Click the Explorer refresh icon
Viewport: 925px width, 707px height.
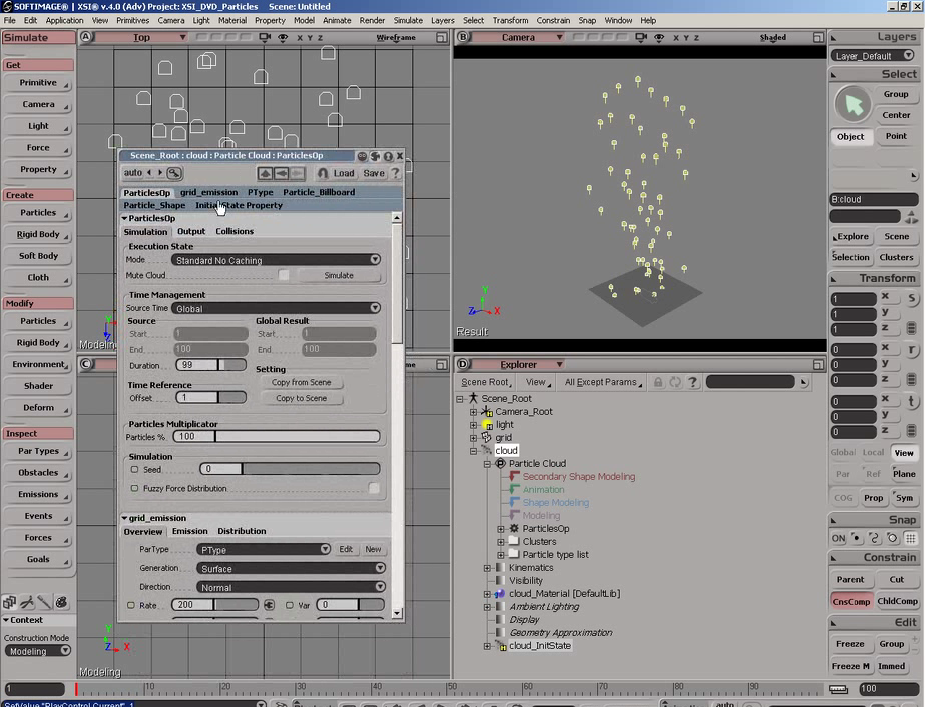675,382
